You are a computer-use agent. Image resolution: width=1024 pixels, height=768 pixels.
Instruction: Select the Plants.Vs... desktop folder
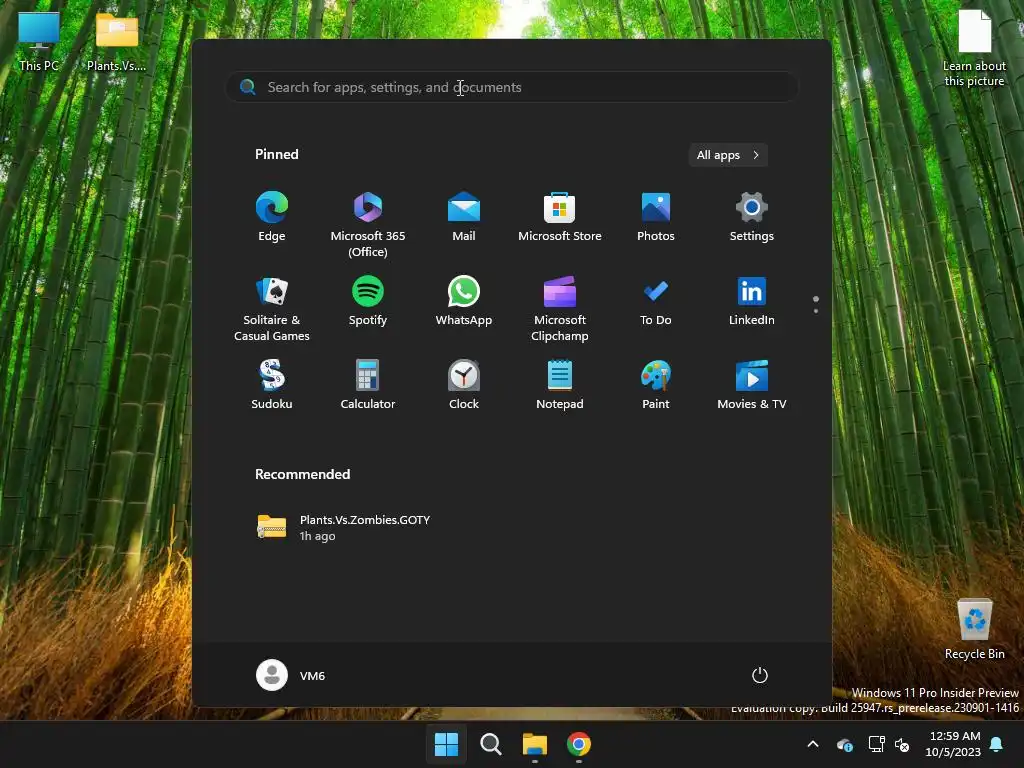(117, 42)
